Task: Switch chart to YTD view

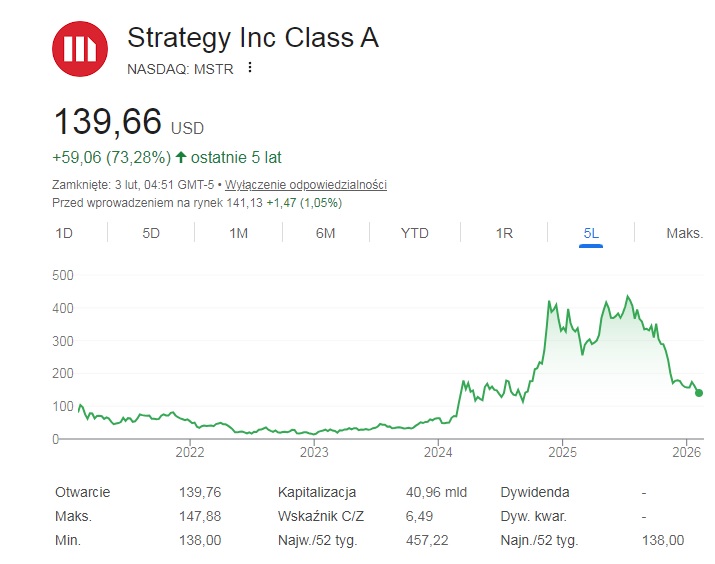Action: [x=414, y=233]
